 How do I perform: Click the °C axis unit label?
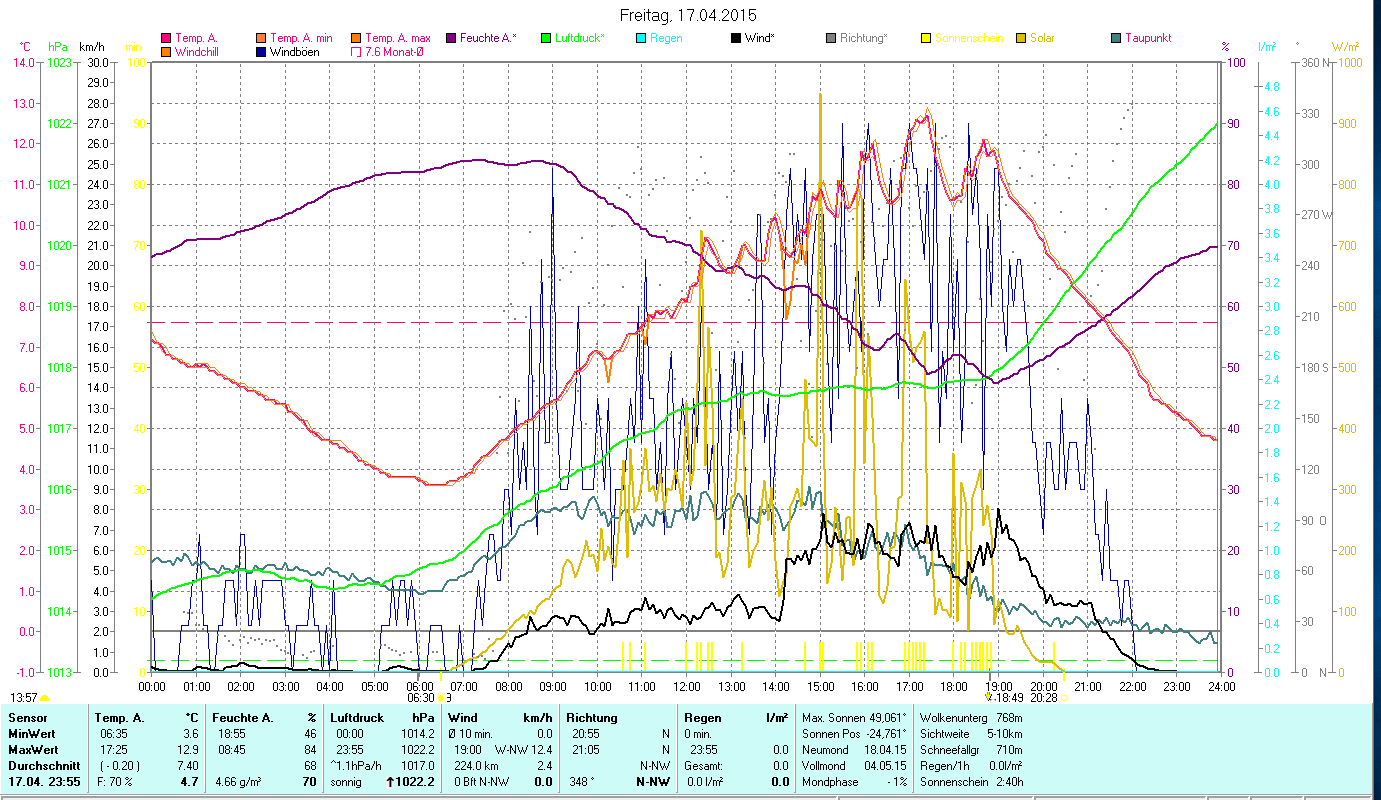(x=26, y=47)
